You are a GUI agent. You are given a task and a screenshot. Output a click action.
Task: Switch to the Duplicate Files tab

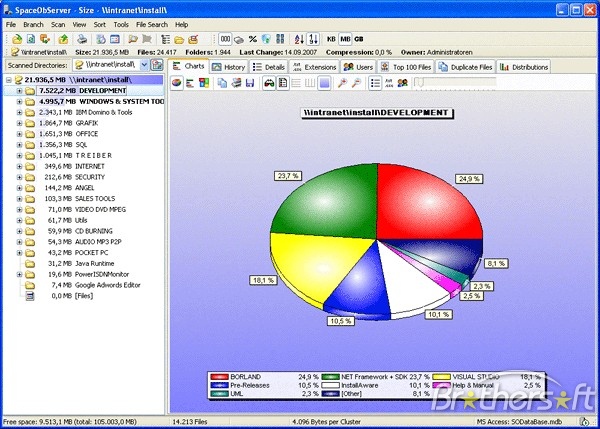pos(465,67)
